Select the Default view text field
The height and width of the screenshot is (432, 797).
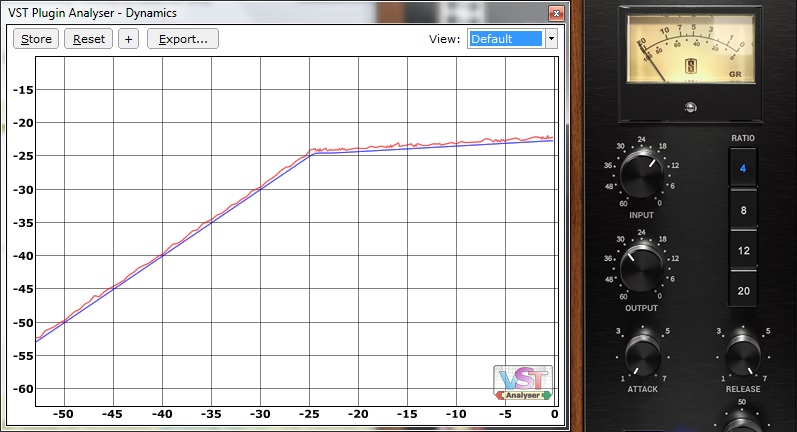point(506,39)
